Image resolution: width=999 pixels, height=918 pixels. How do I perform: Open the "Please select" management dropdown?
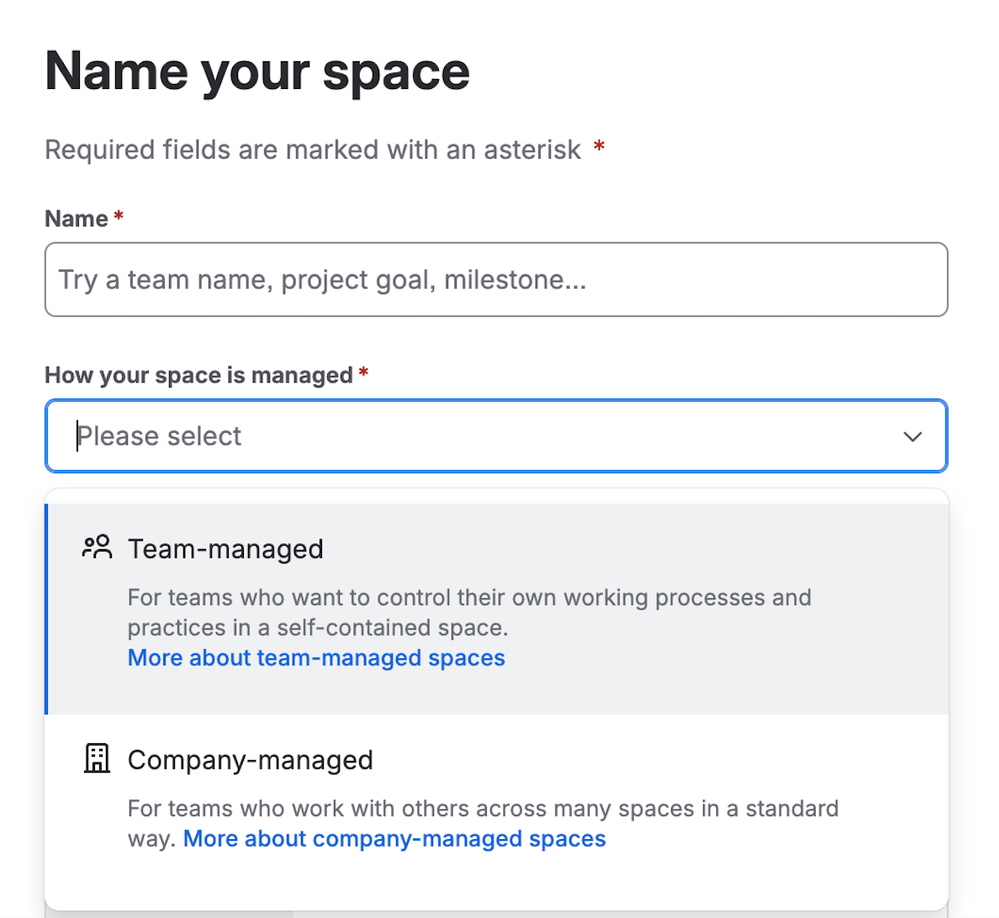[x=480, y=436]
